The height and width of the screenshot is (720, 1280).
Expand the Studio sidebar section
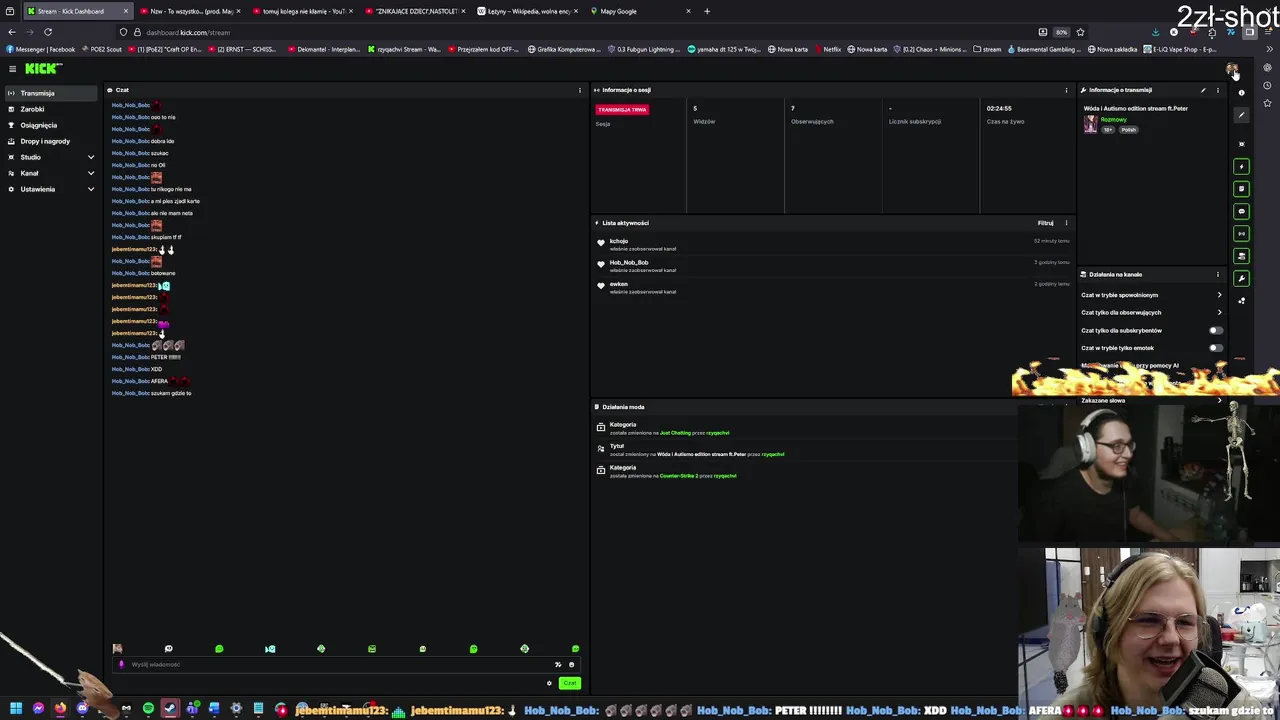(51, 157)
